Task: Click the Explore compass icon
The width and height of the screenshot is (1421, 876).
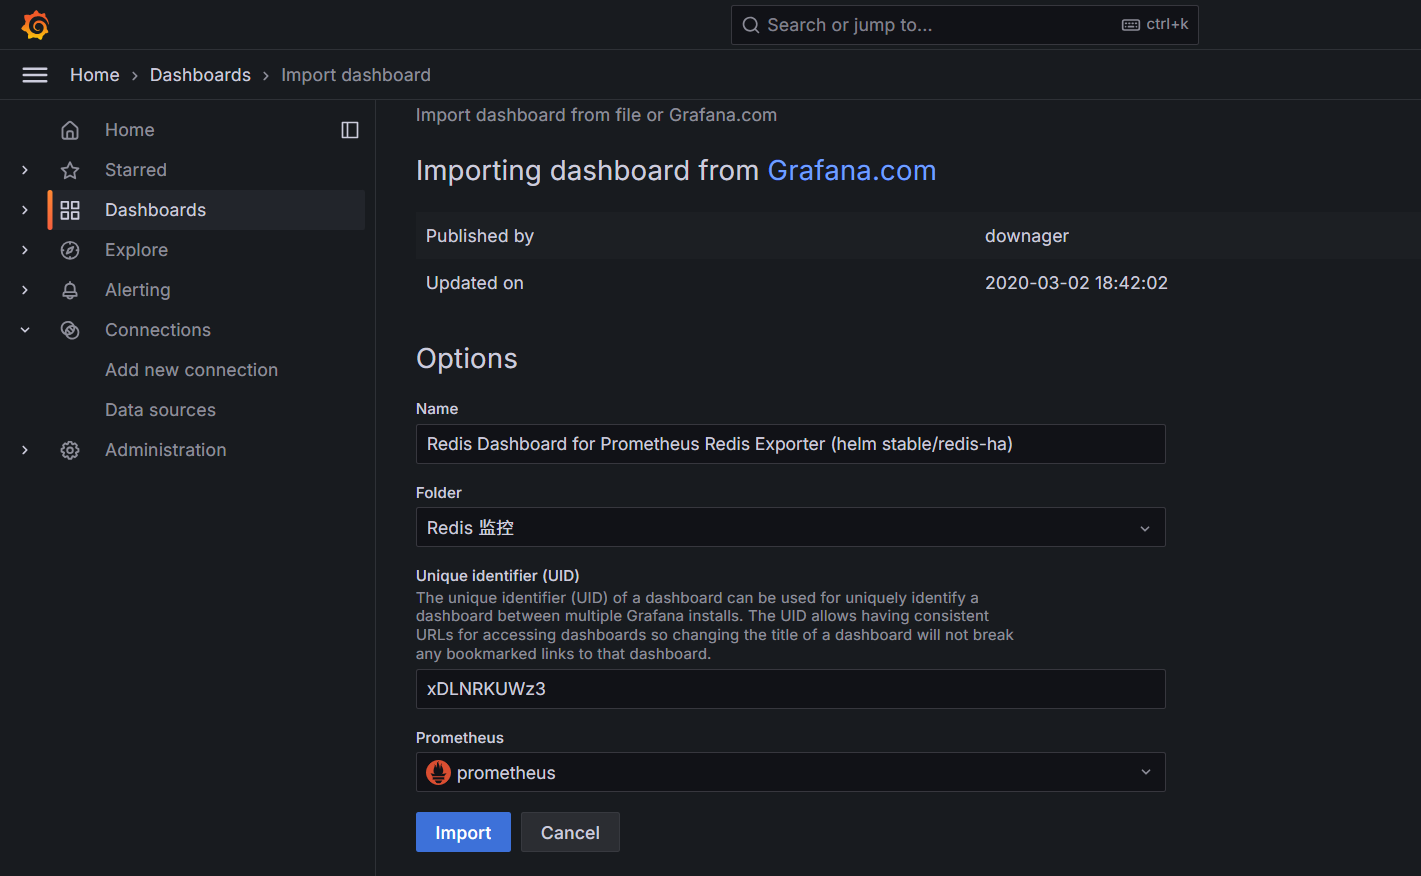Action: tap(70, 250)
